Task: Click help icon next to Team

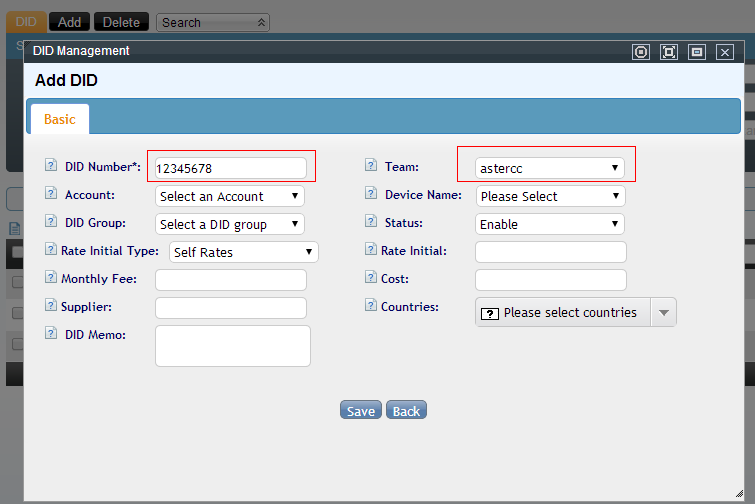Action: [371, 166]
